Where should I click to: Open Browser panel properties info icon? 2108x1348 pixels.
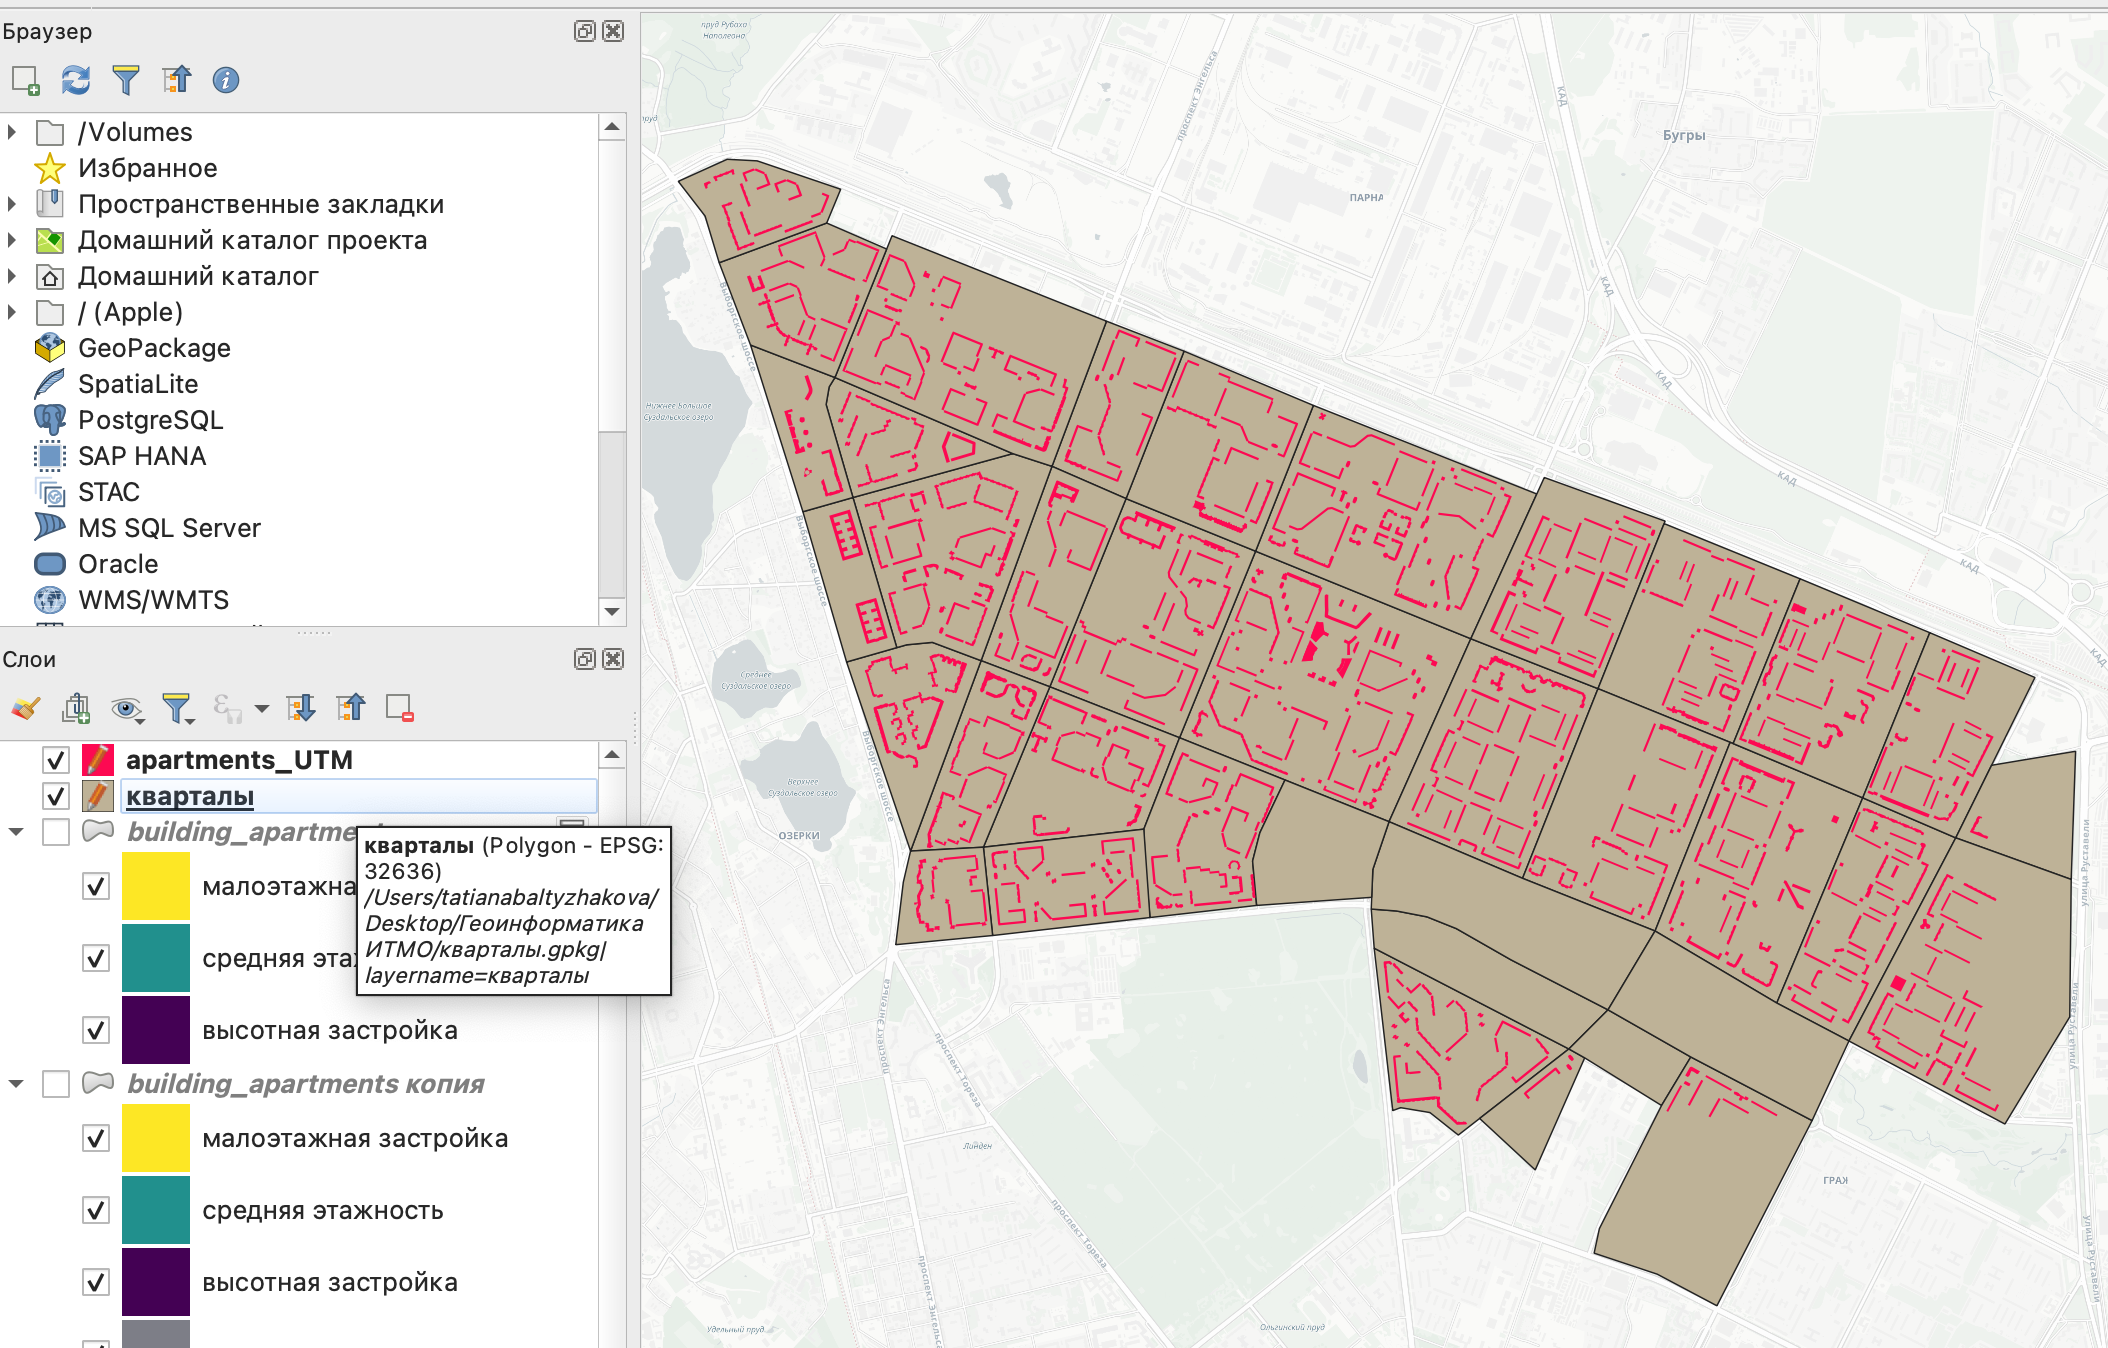[226, 80]
